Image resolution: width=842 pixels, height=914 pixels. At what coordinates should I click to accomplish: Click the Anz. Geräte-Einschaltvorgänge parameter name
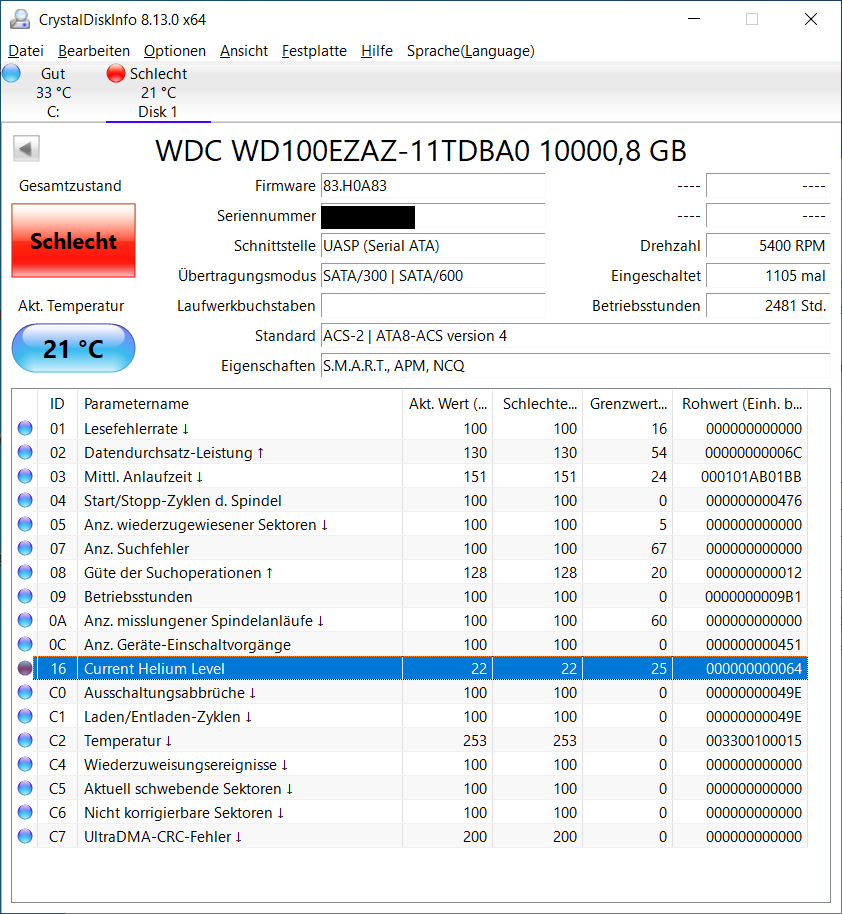click(187, 645)
